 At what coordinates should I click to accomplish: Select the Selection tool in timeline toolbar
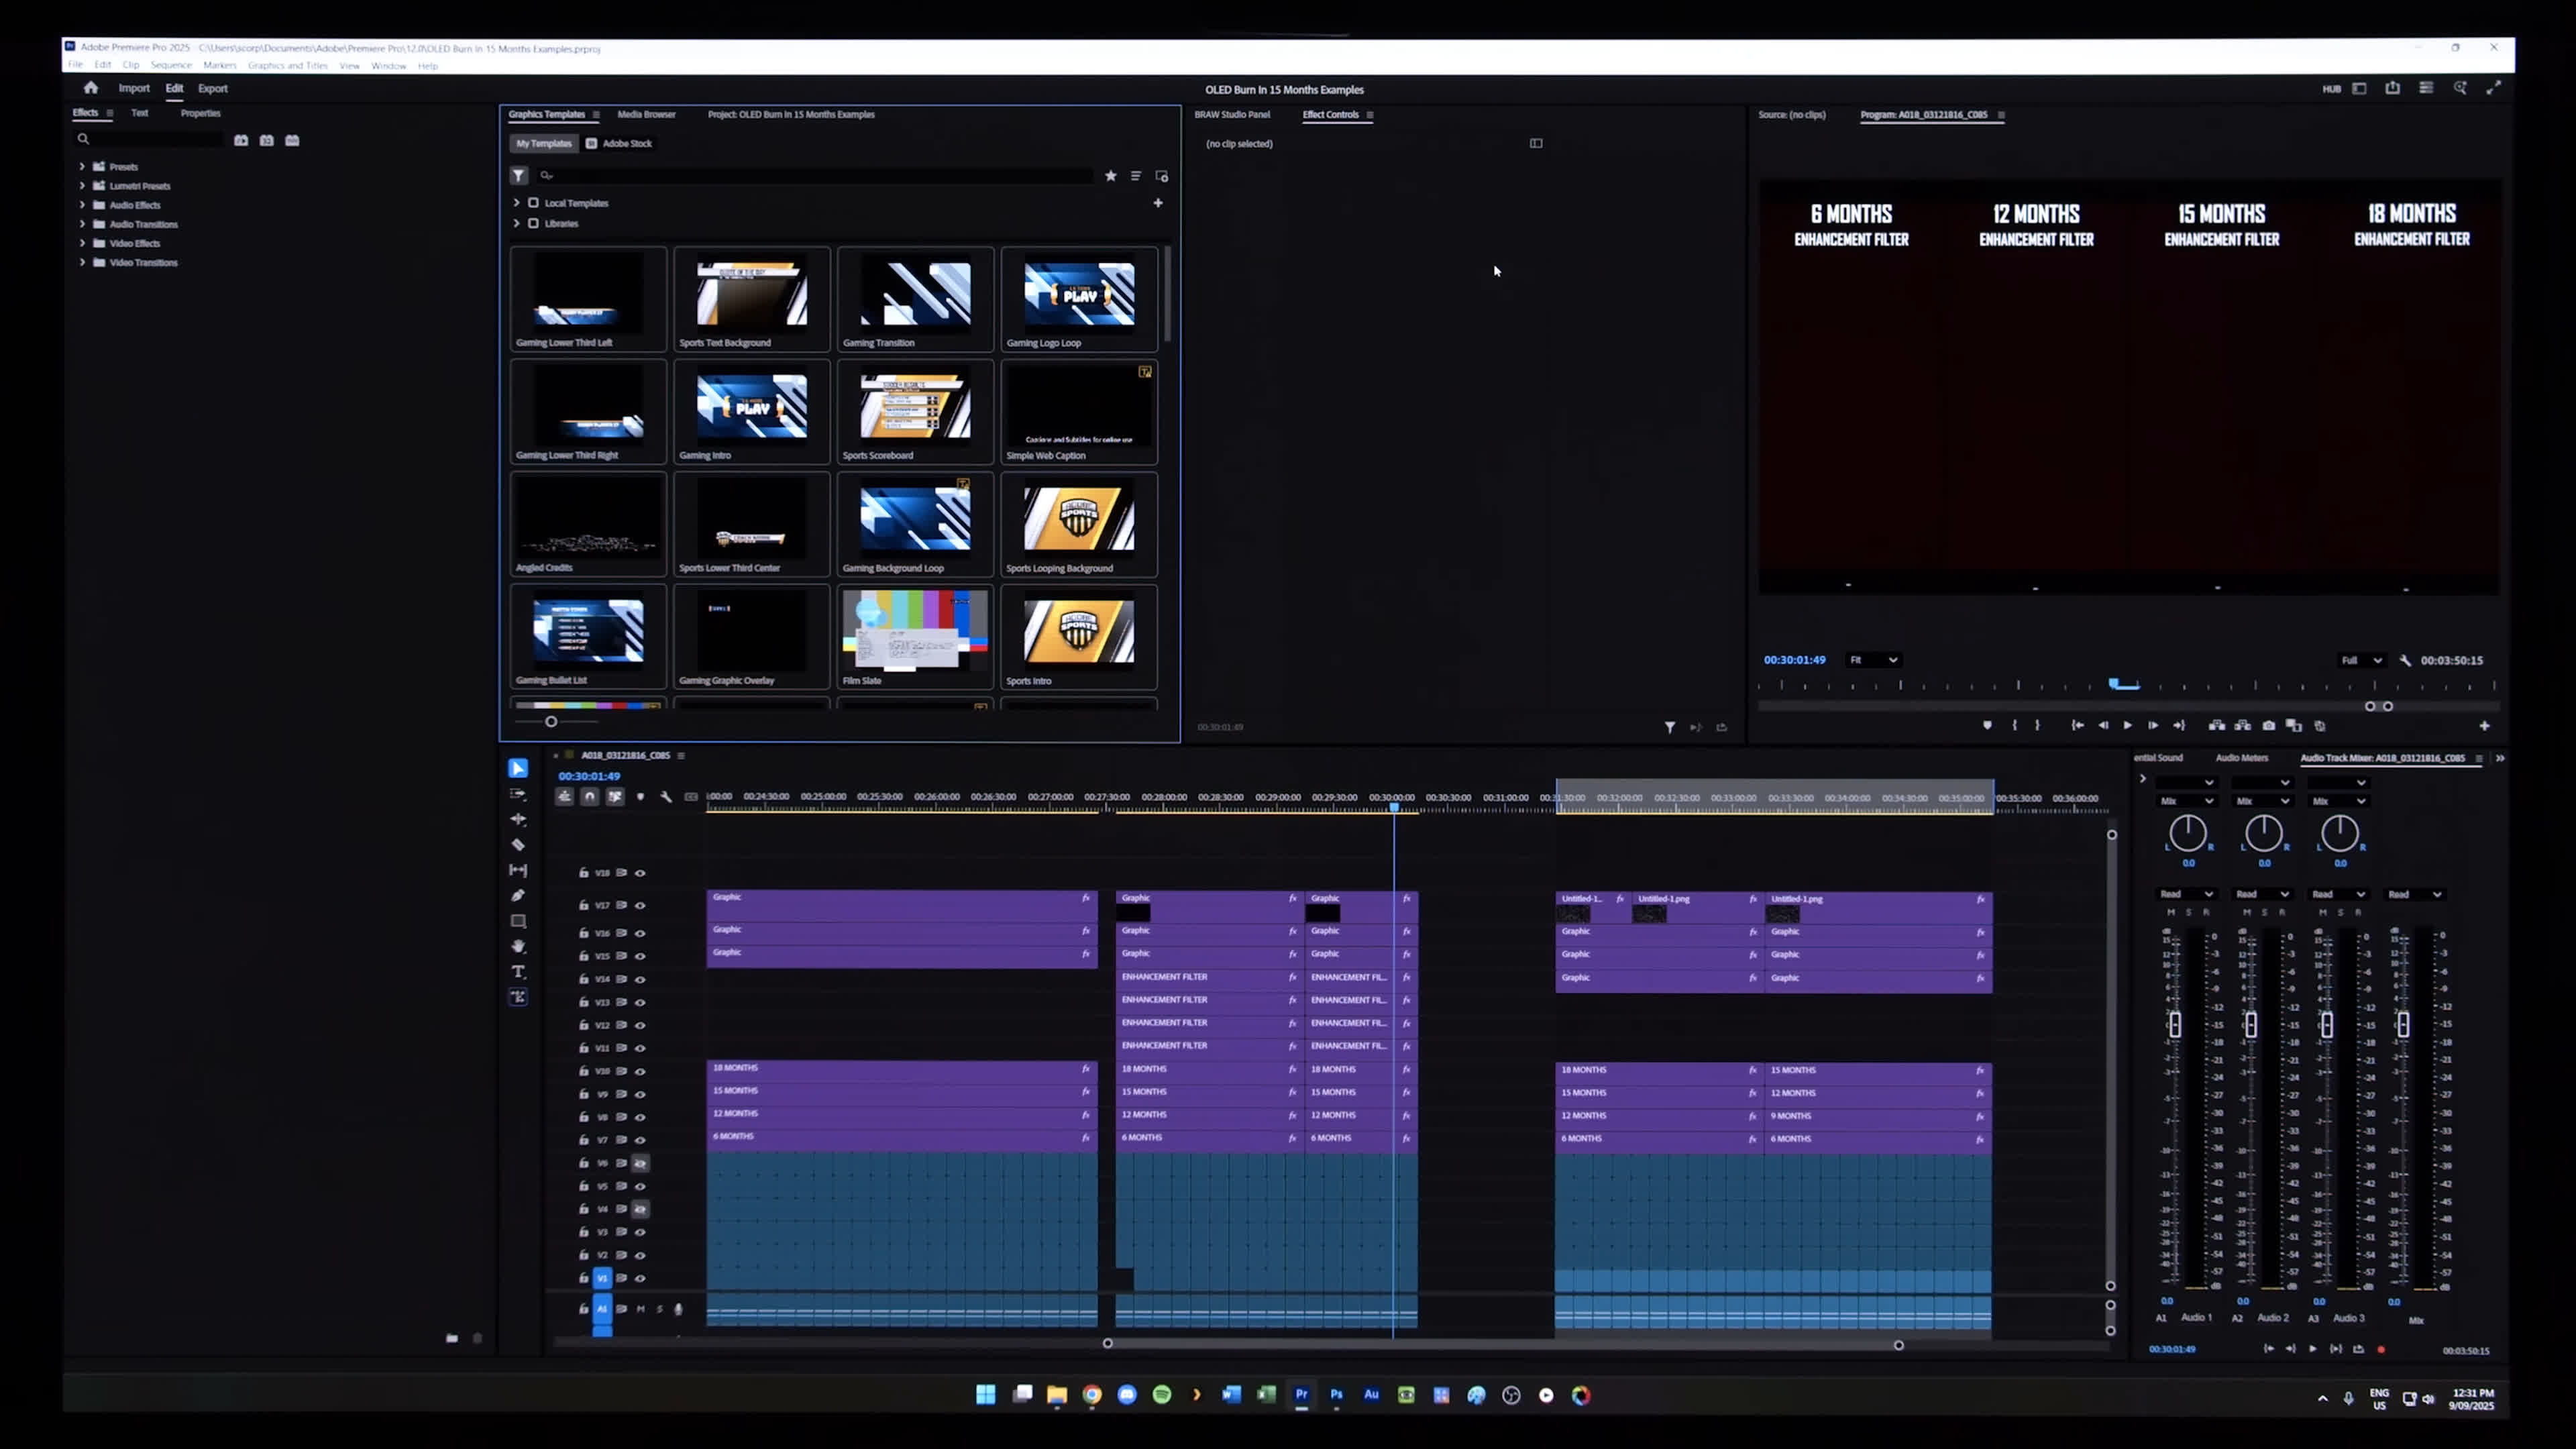pyautogui.click(x=518, y=768)
